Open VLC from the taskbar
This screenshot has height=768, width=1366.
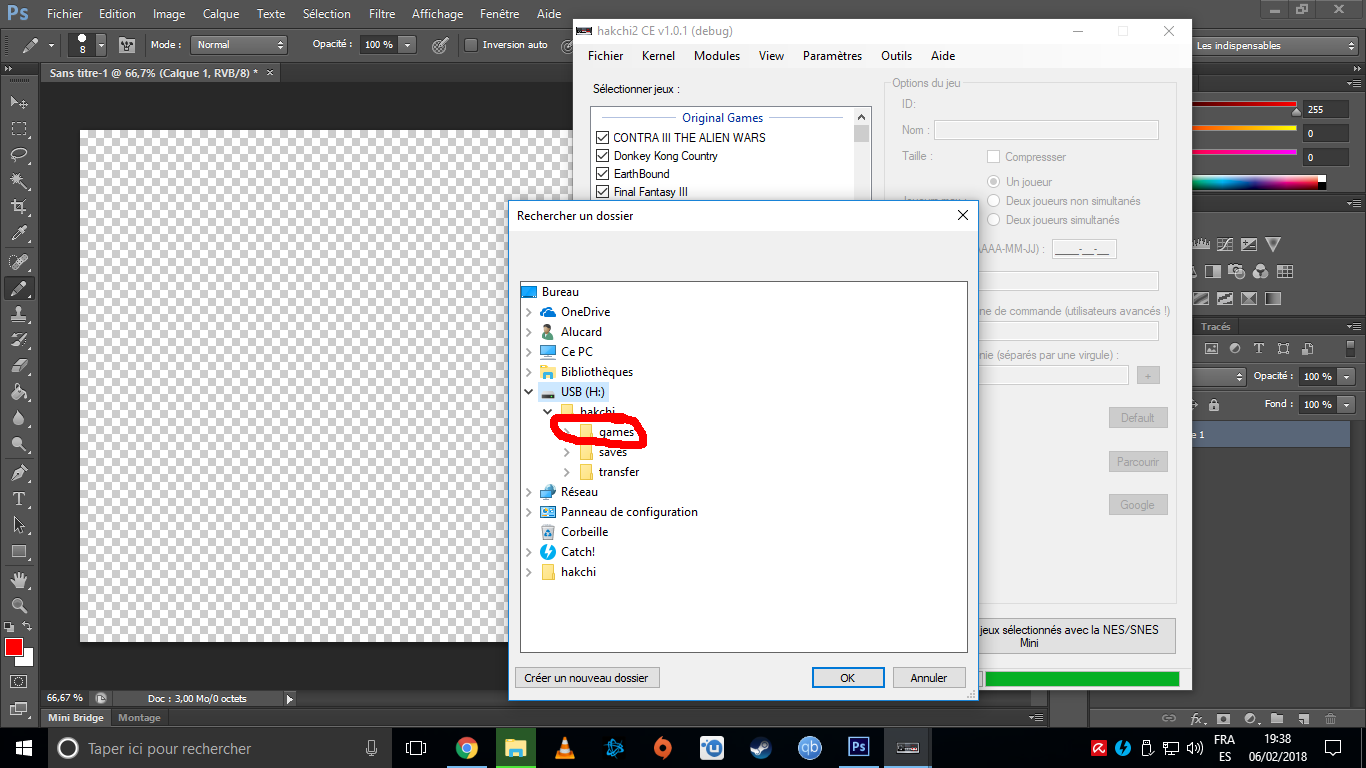point(565,747)
